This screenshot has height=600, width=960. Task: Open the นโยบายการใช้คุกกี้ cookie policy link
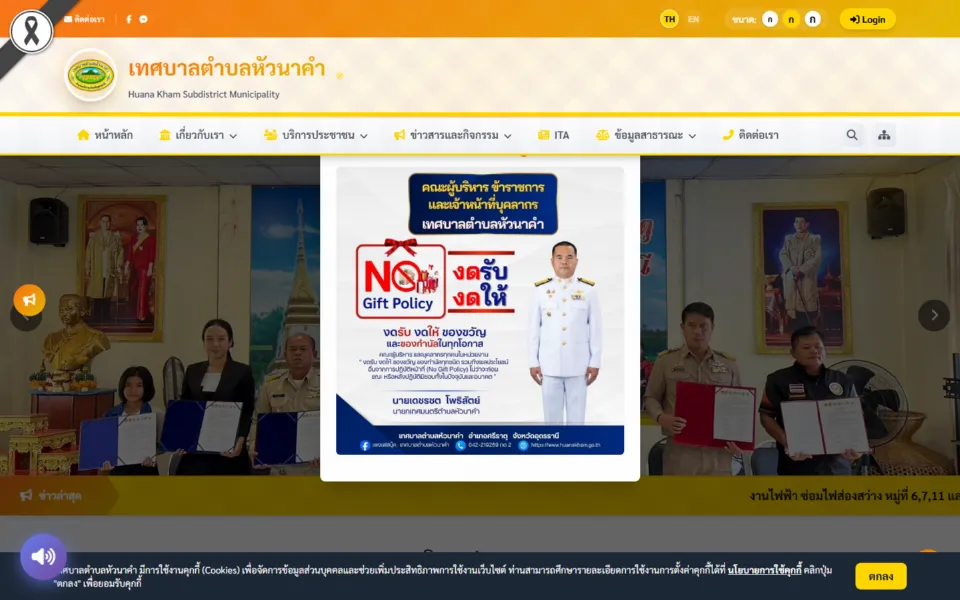tap(764, 570)
